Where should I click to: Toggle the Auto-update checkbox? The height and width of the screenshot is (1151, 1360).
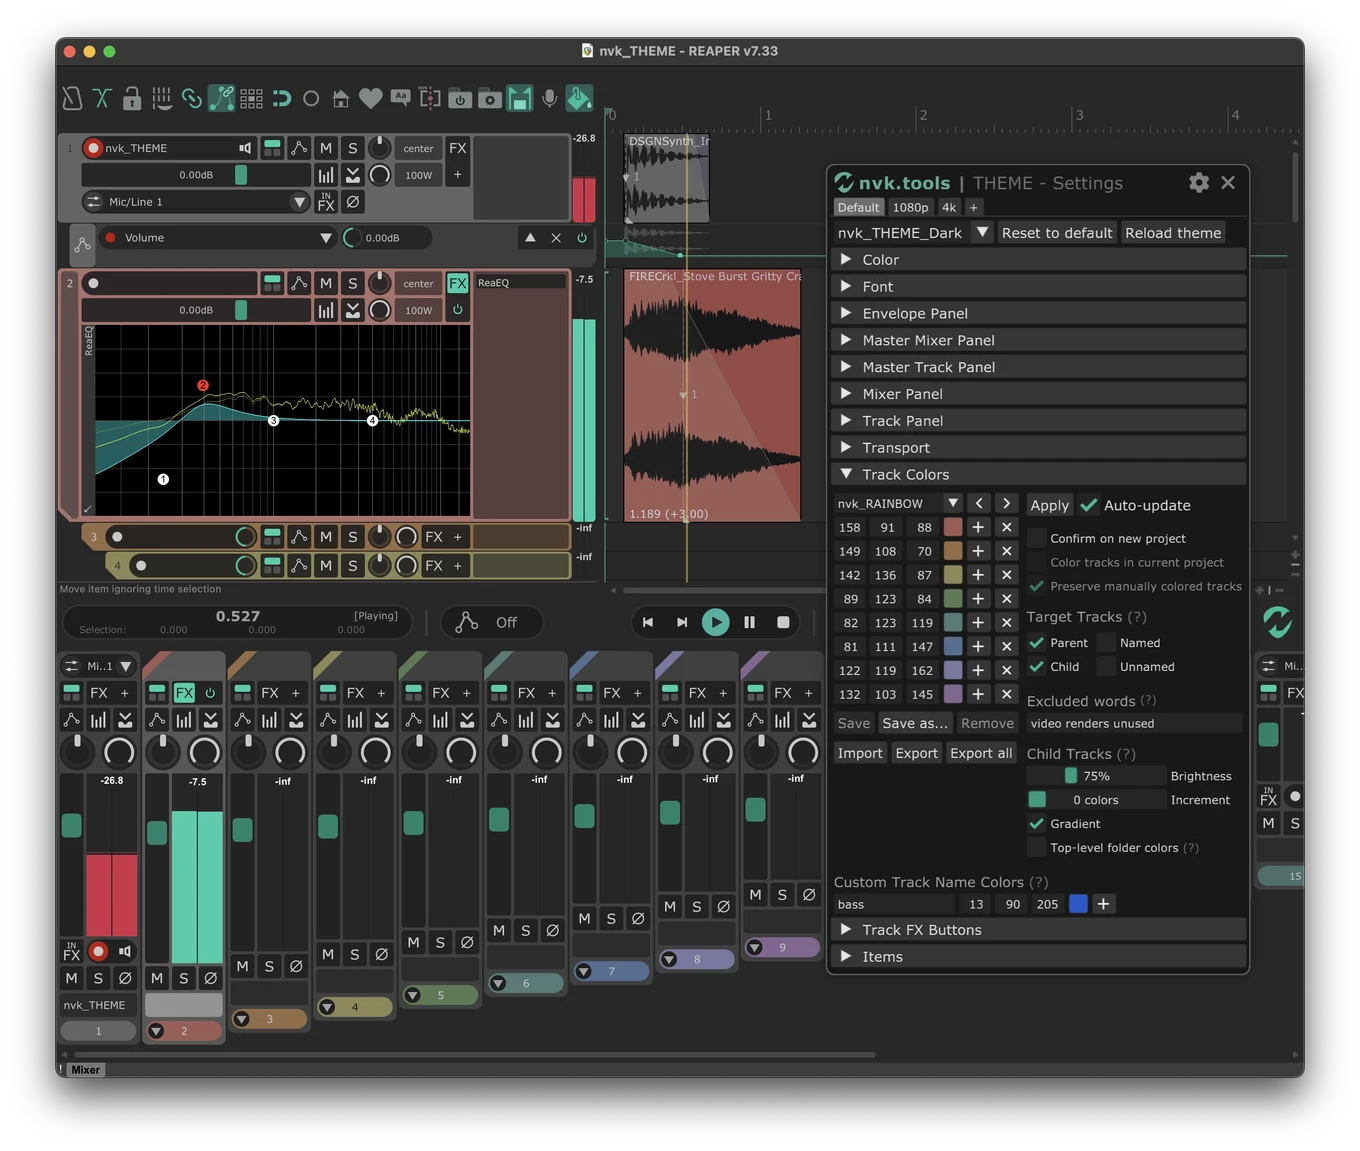[1088, 505]
